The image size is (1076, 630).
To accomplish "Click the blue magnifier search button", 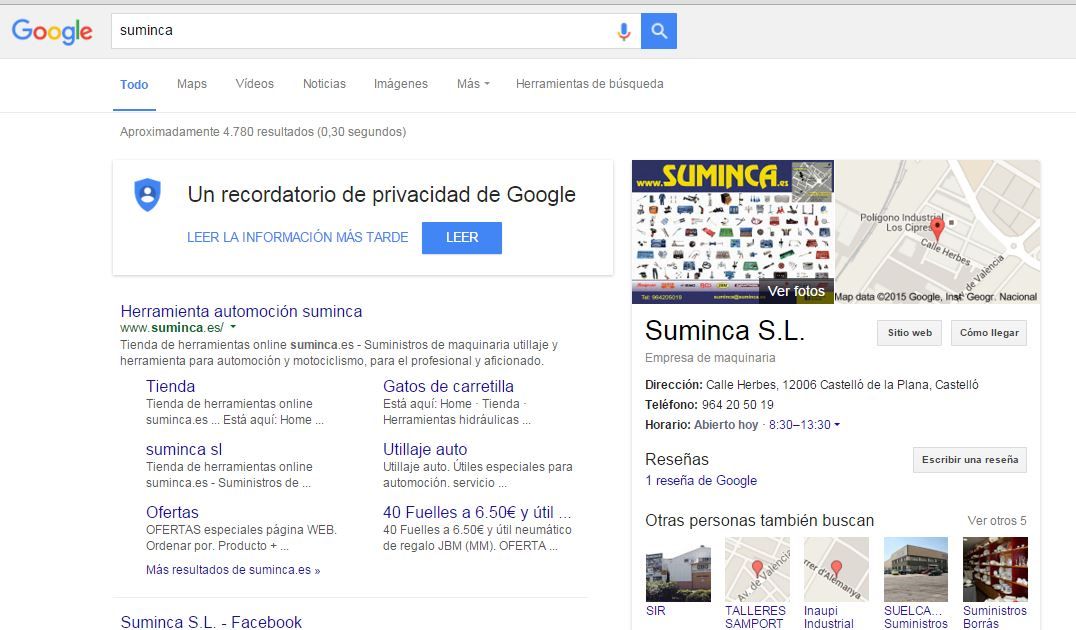I will click(x=659, y=31).
